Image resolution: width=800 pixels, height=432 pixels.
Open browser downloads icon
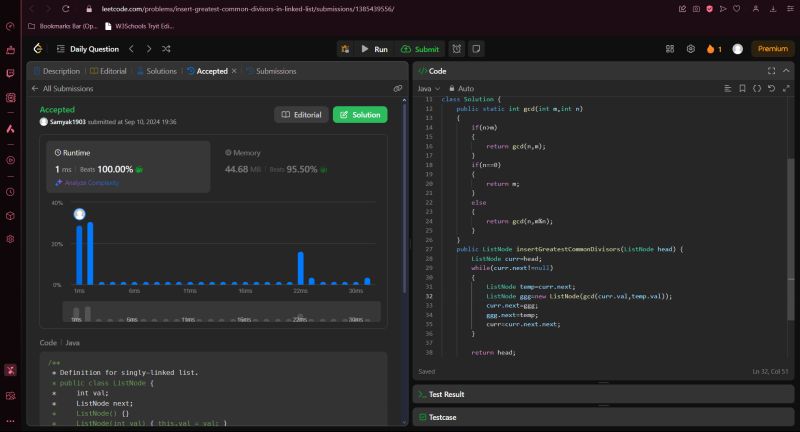773,9
